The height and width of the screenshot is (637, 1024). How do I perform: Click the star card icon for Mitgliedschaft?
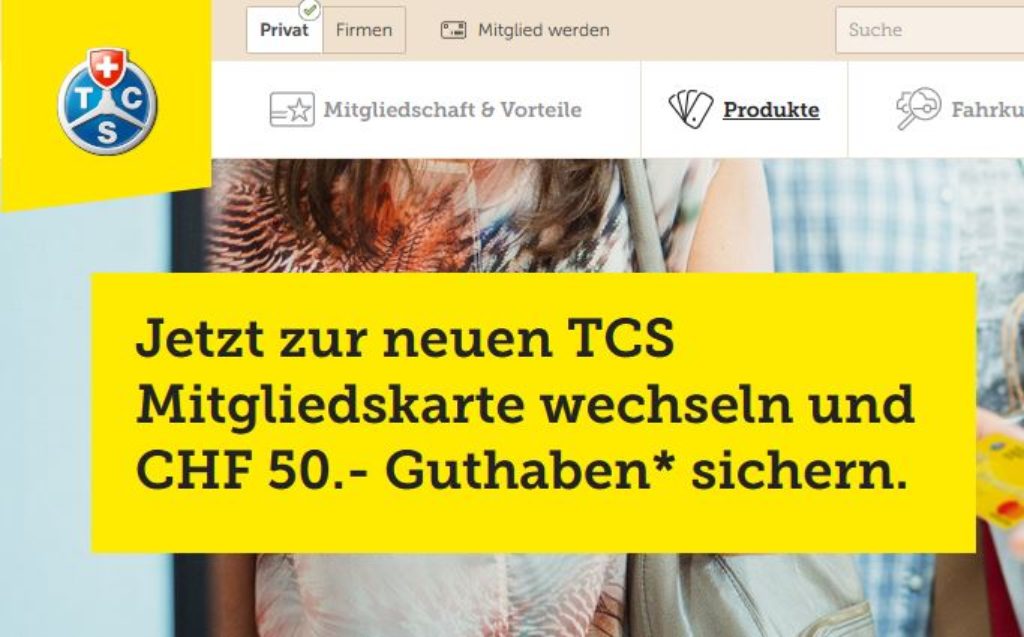click(292, 109)
